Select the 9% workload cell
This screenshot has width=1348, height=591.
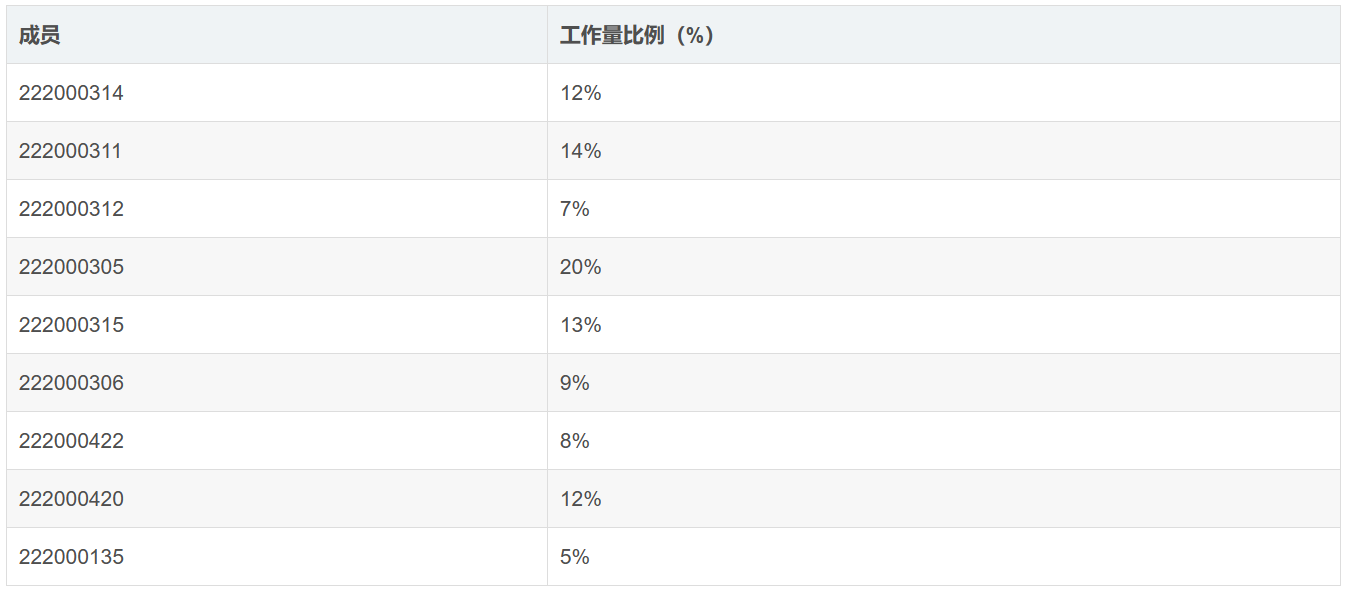575,383
